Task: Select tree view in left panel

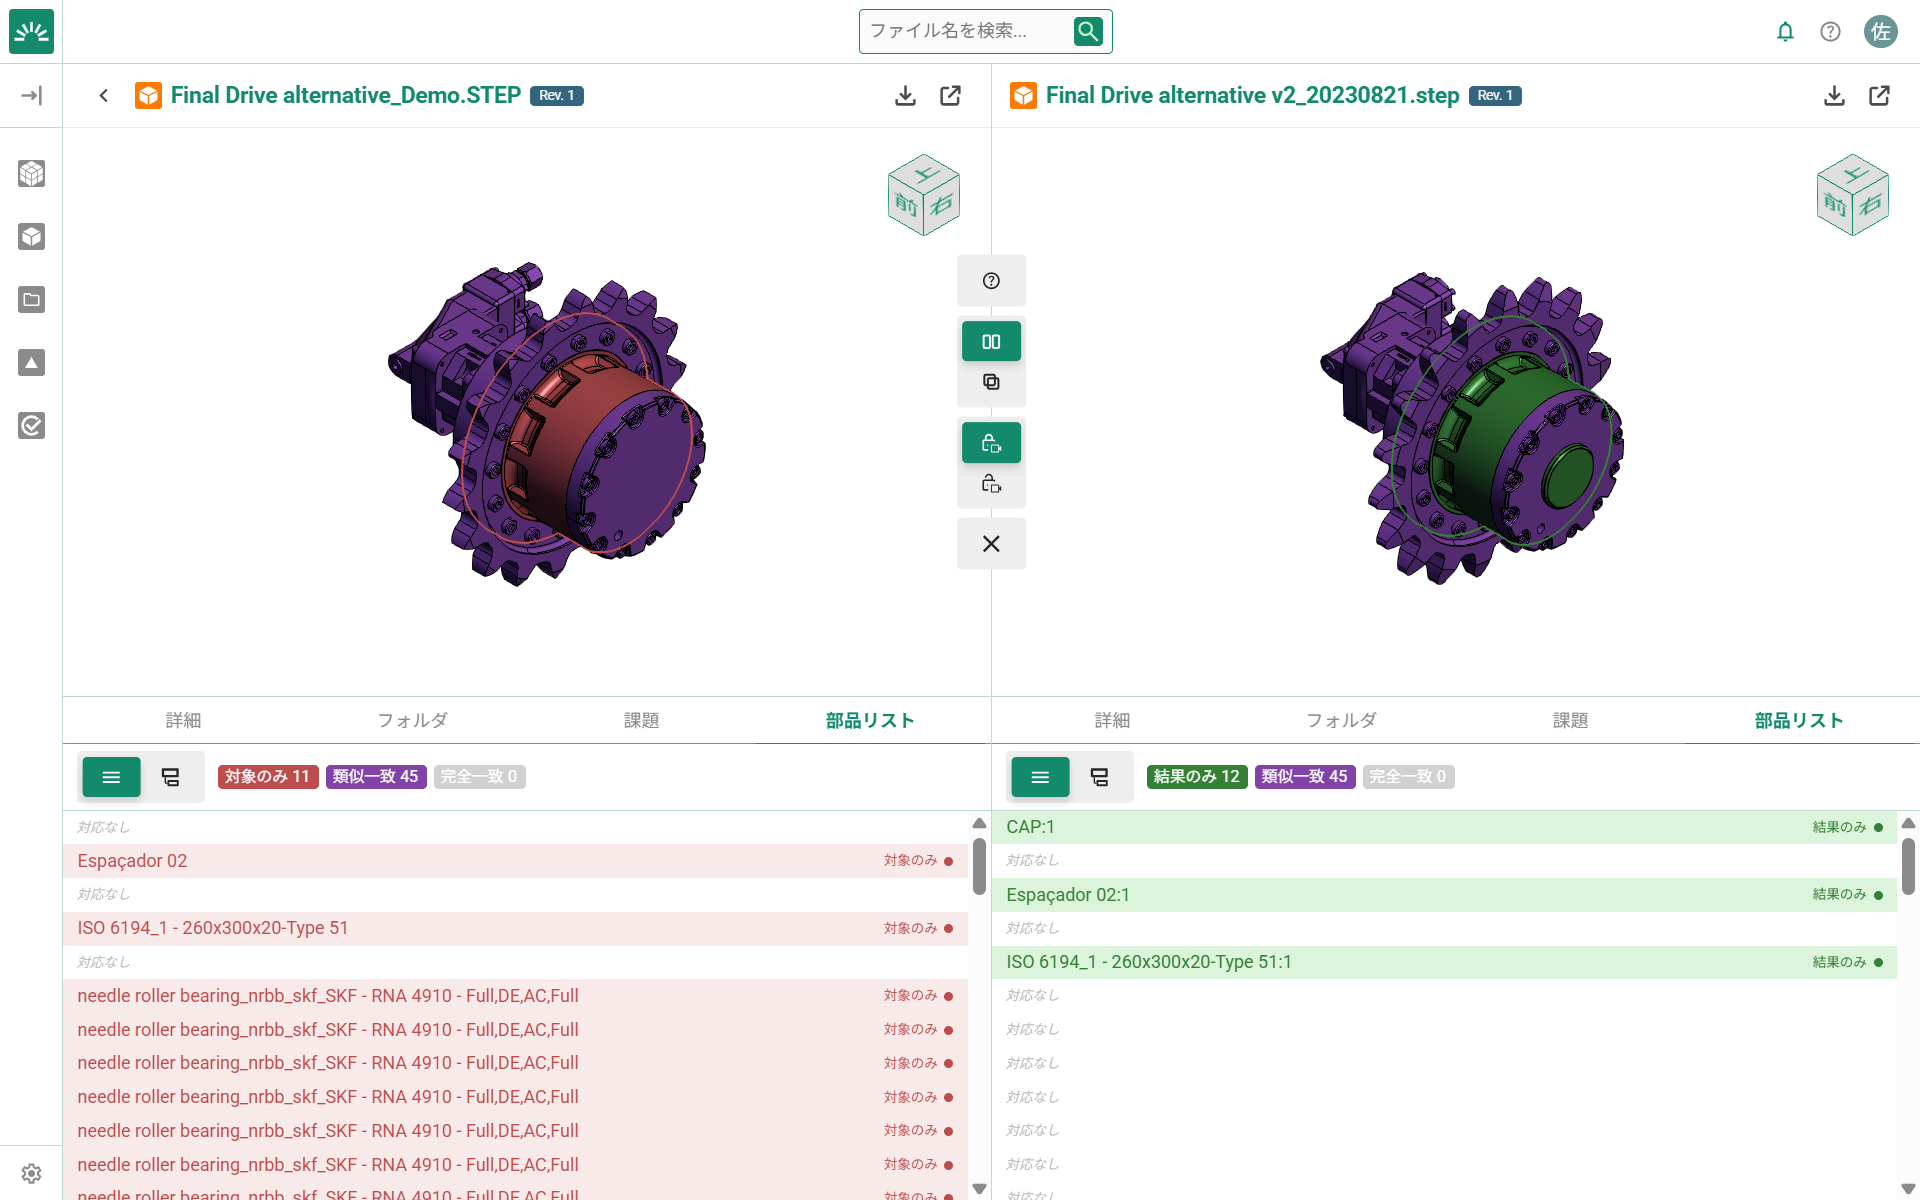Action: 170,777
